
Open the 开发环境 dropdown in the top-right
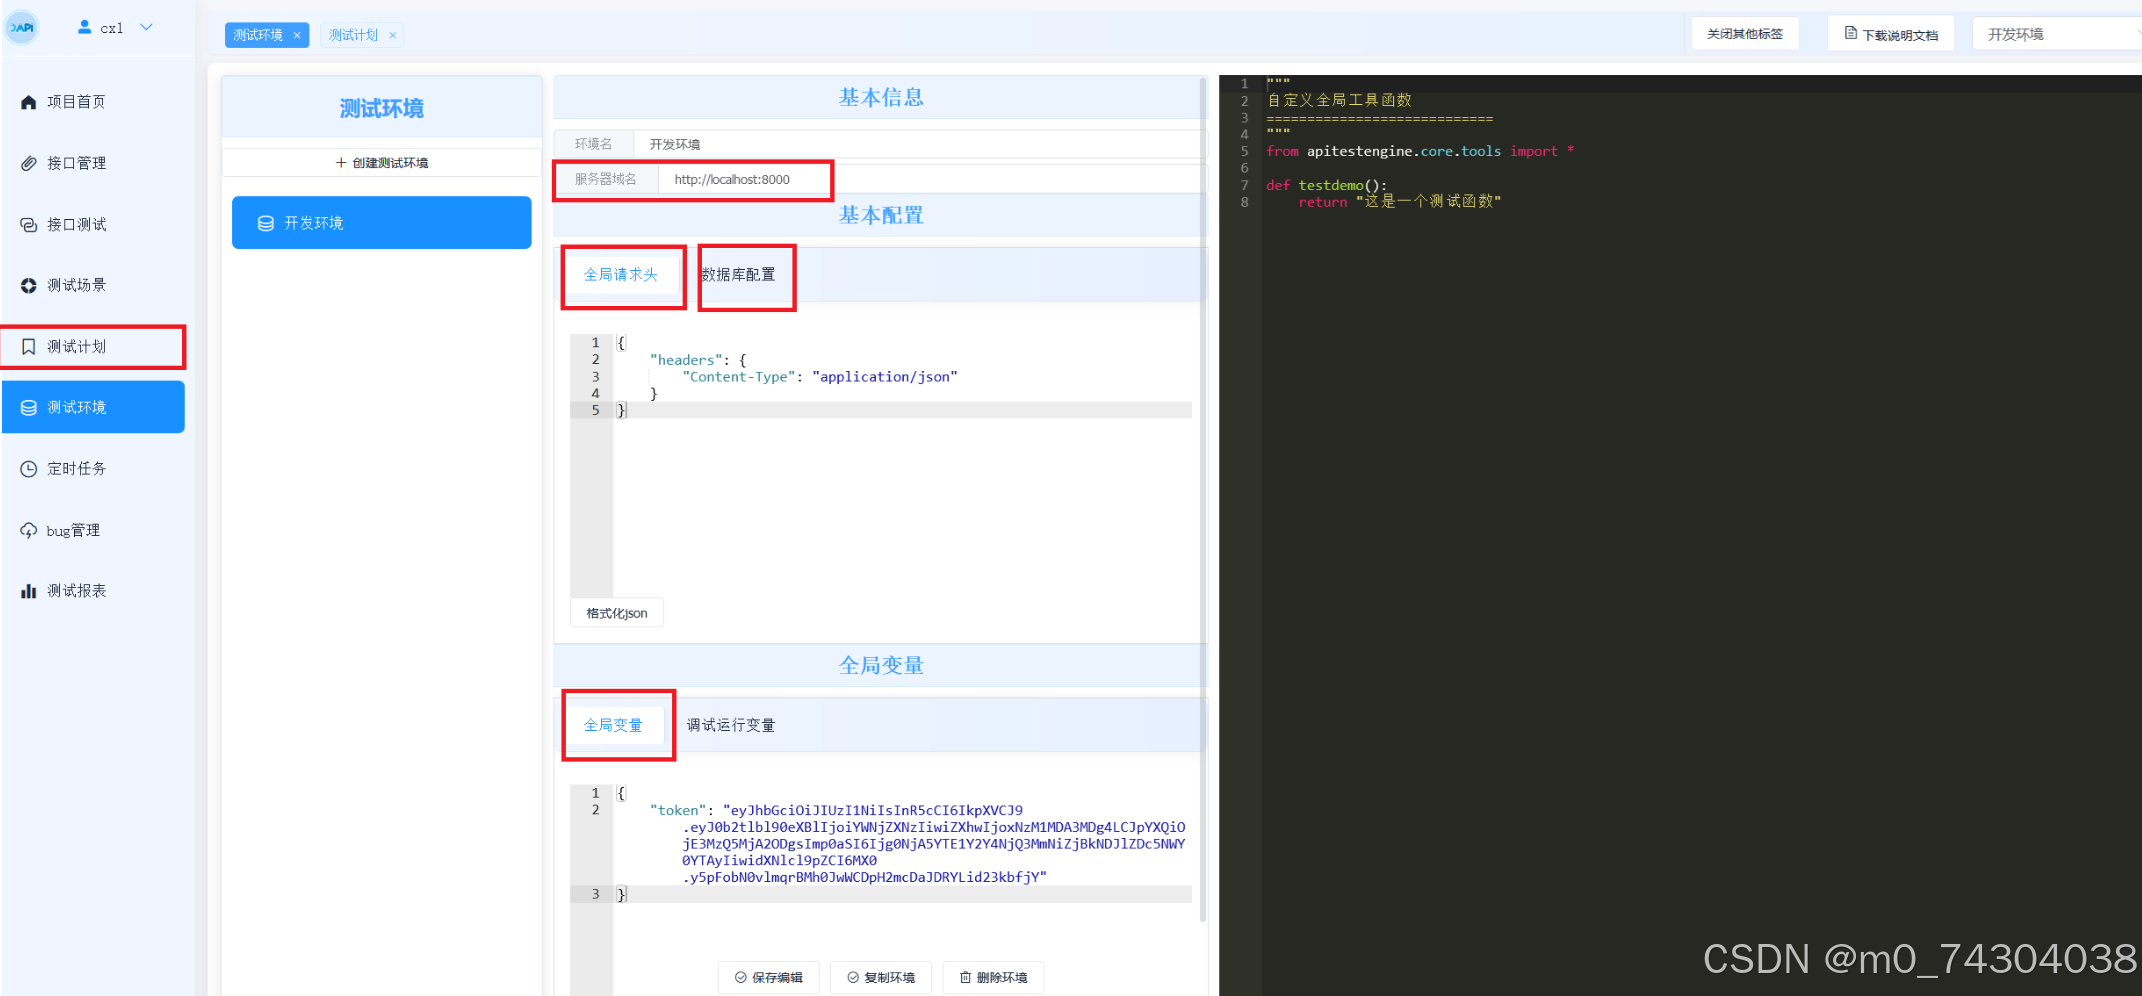click(x=2056, y=32)
